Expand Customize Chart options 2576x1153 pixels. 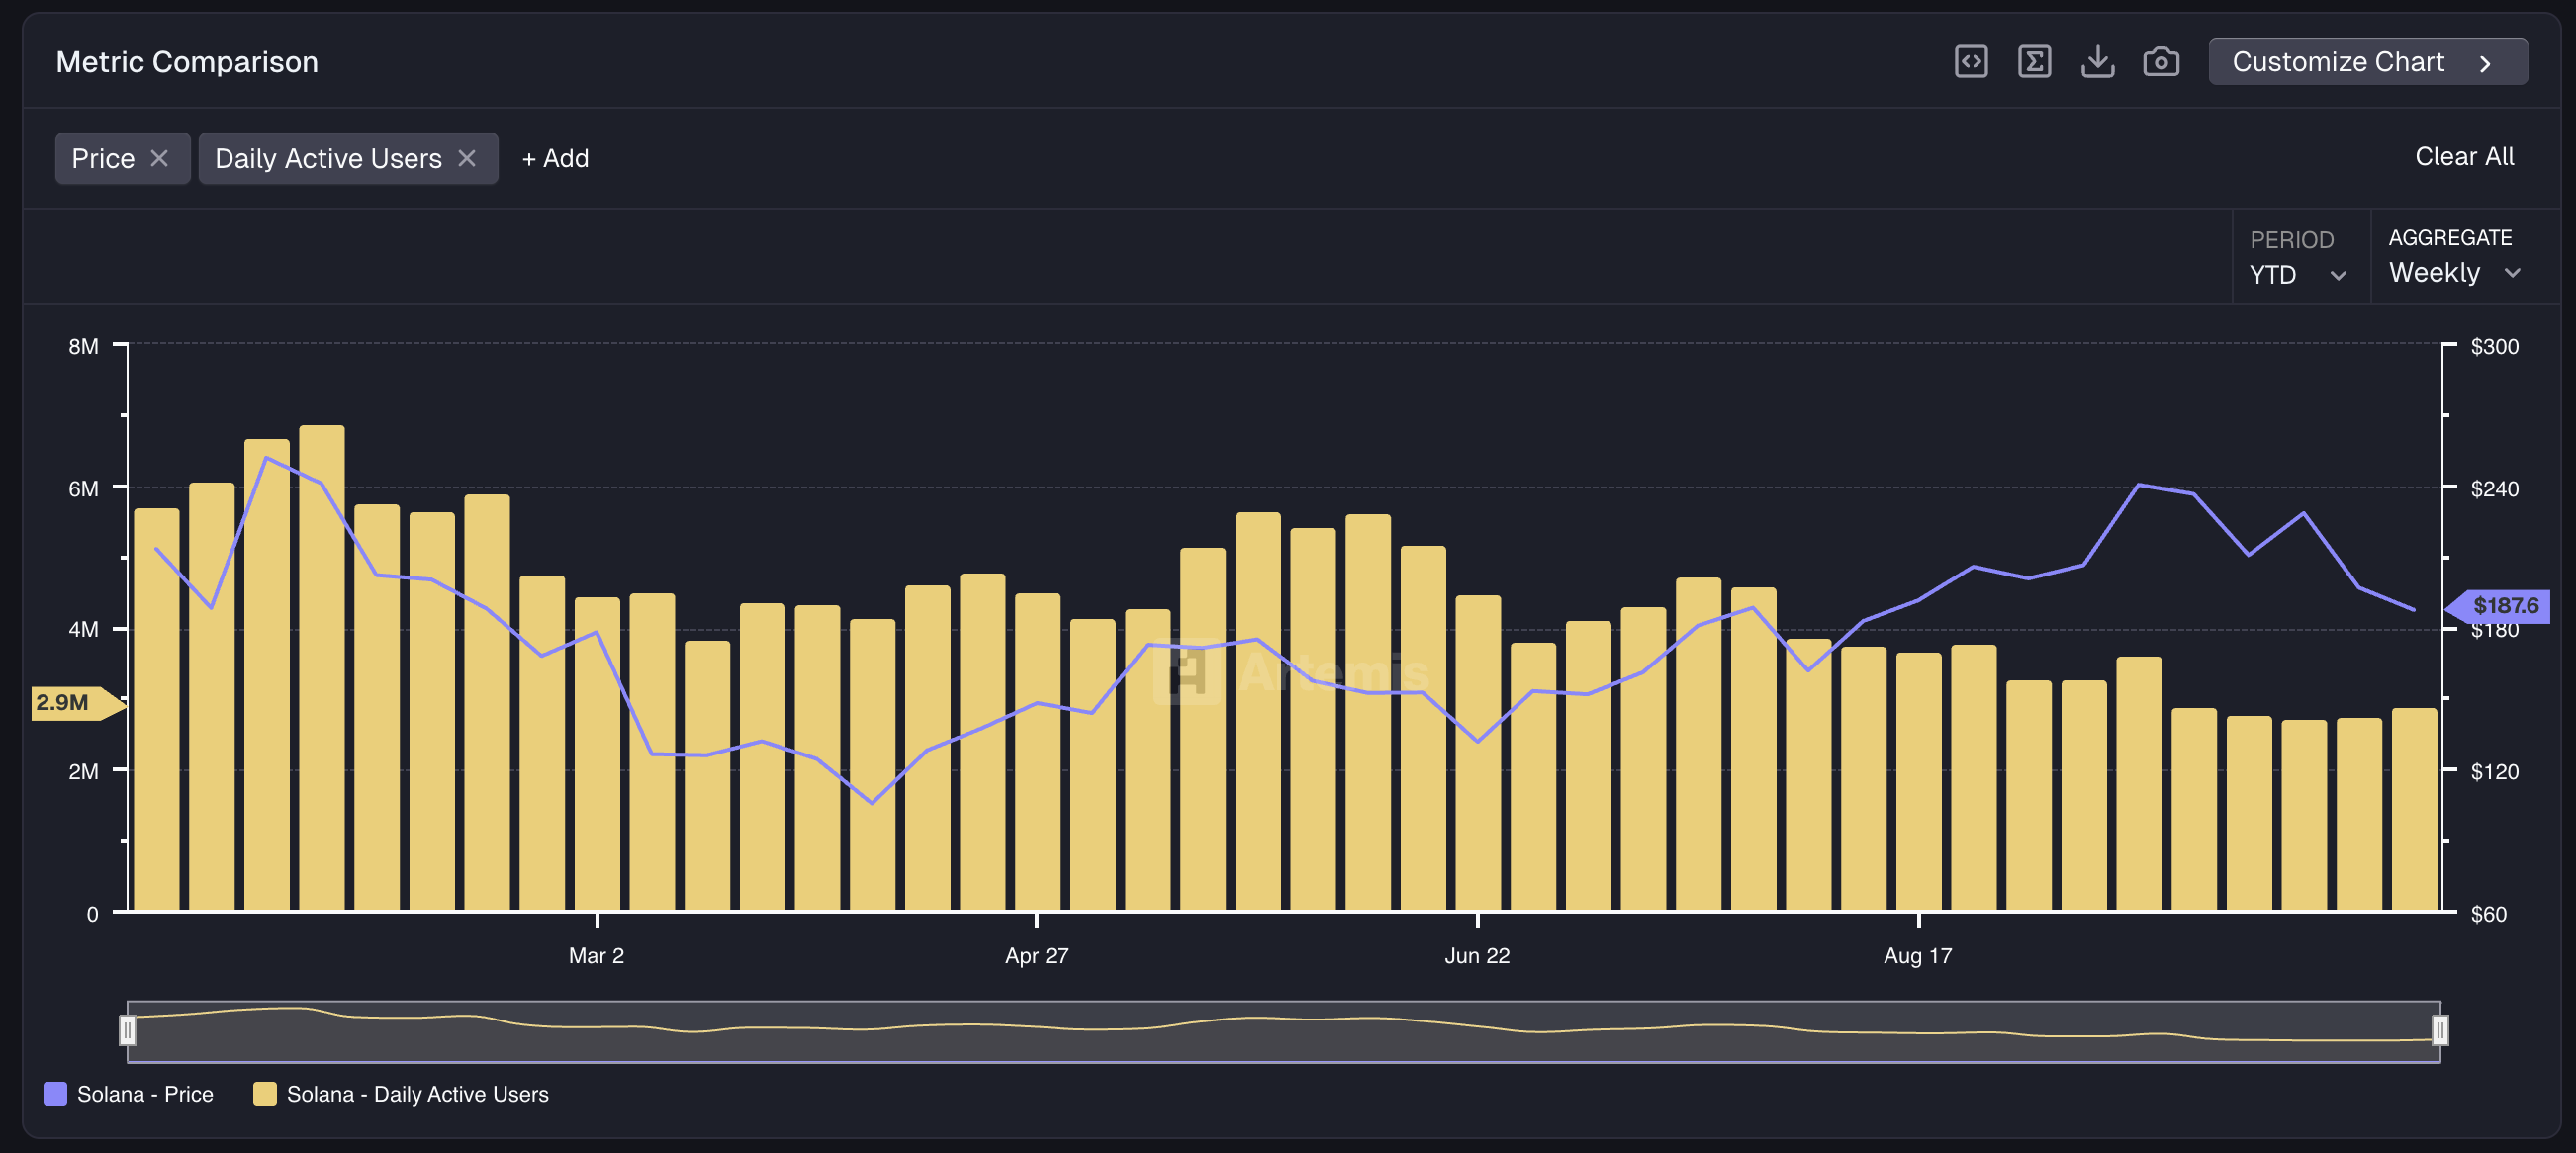pyautogui.click(x=2338, y=61)
